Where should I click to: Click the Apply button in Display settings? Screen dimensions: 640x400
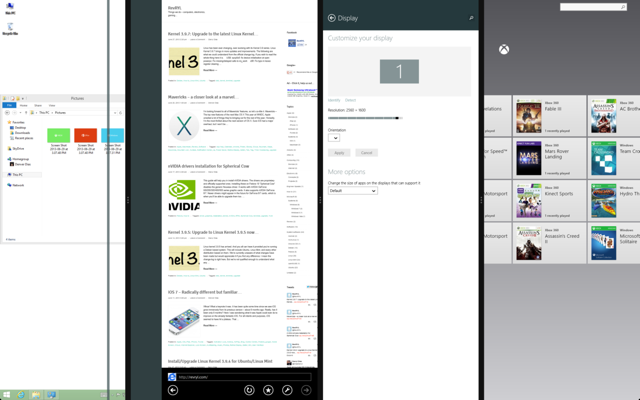(x=339, y=153)
